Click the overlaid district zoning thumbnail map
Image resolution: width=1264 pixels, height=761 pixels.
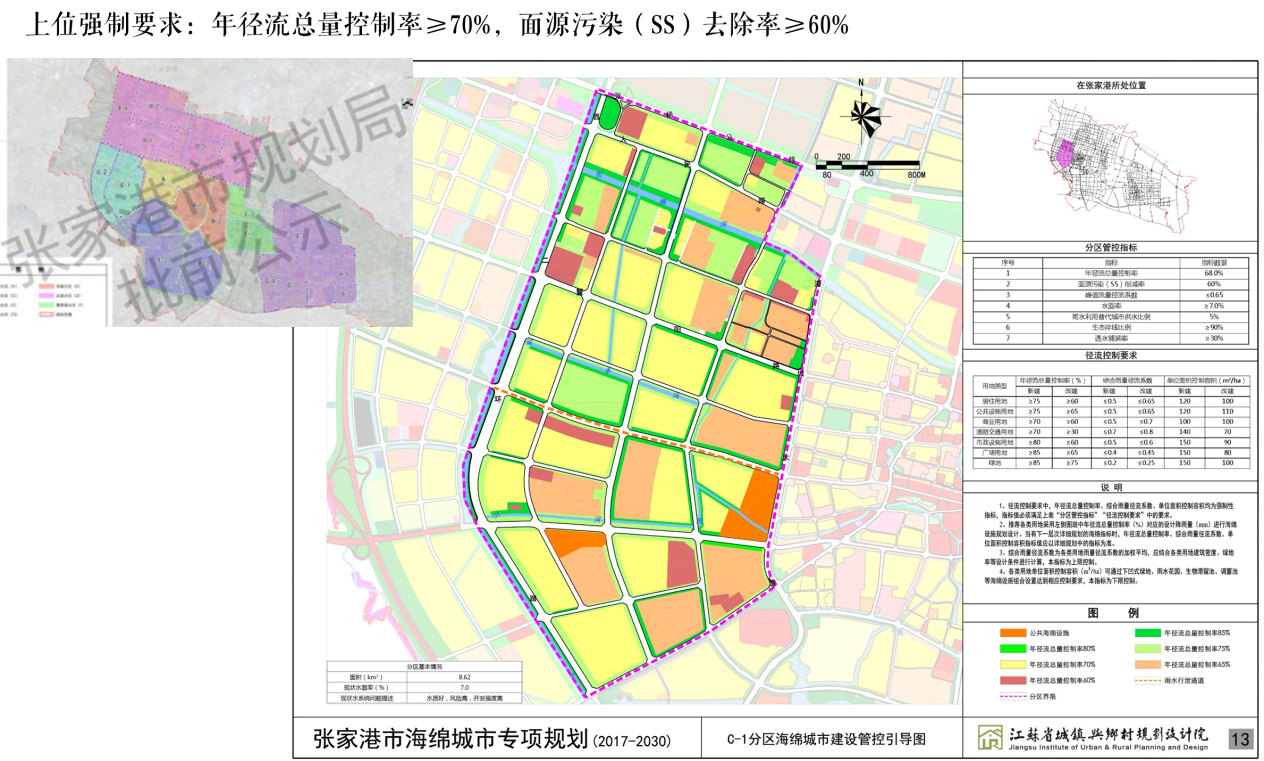210,192
